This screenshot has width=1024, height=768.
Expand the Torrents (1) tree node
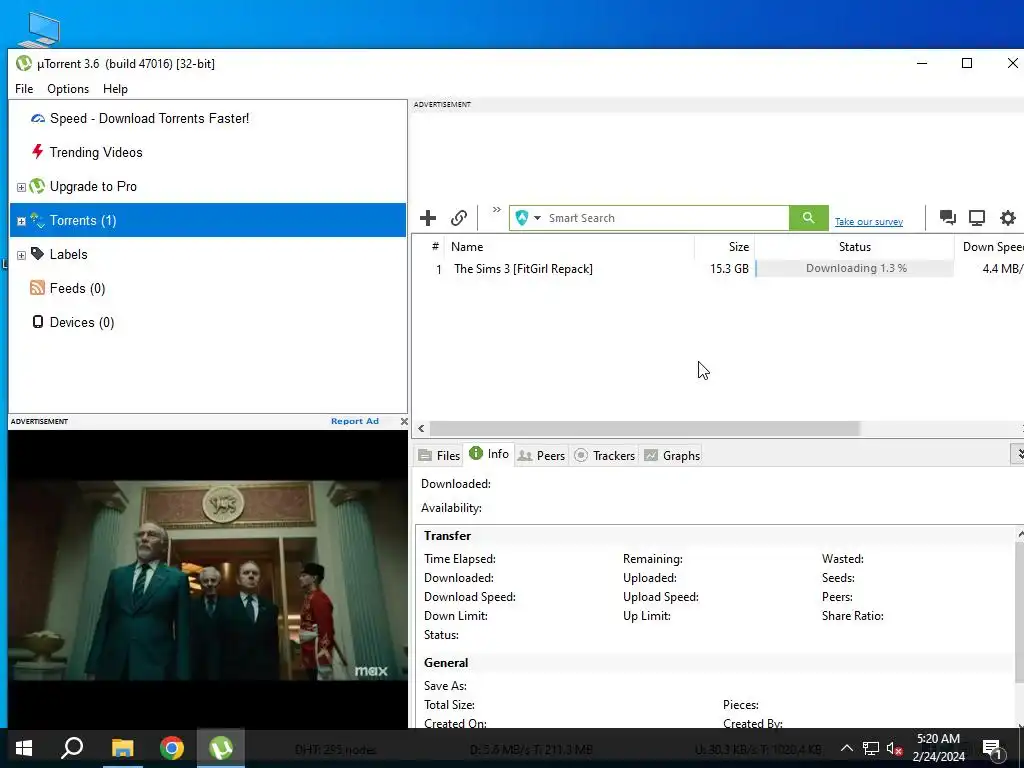pyautogui.click(x=21, y=221)
